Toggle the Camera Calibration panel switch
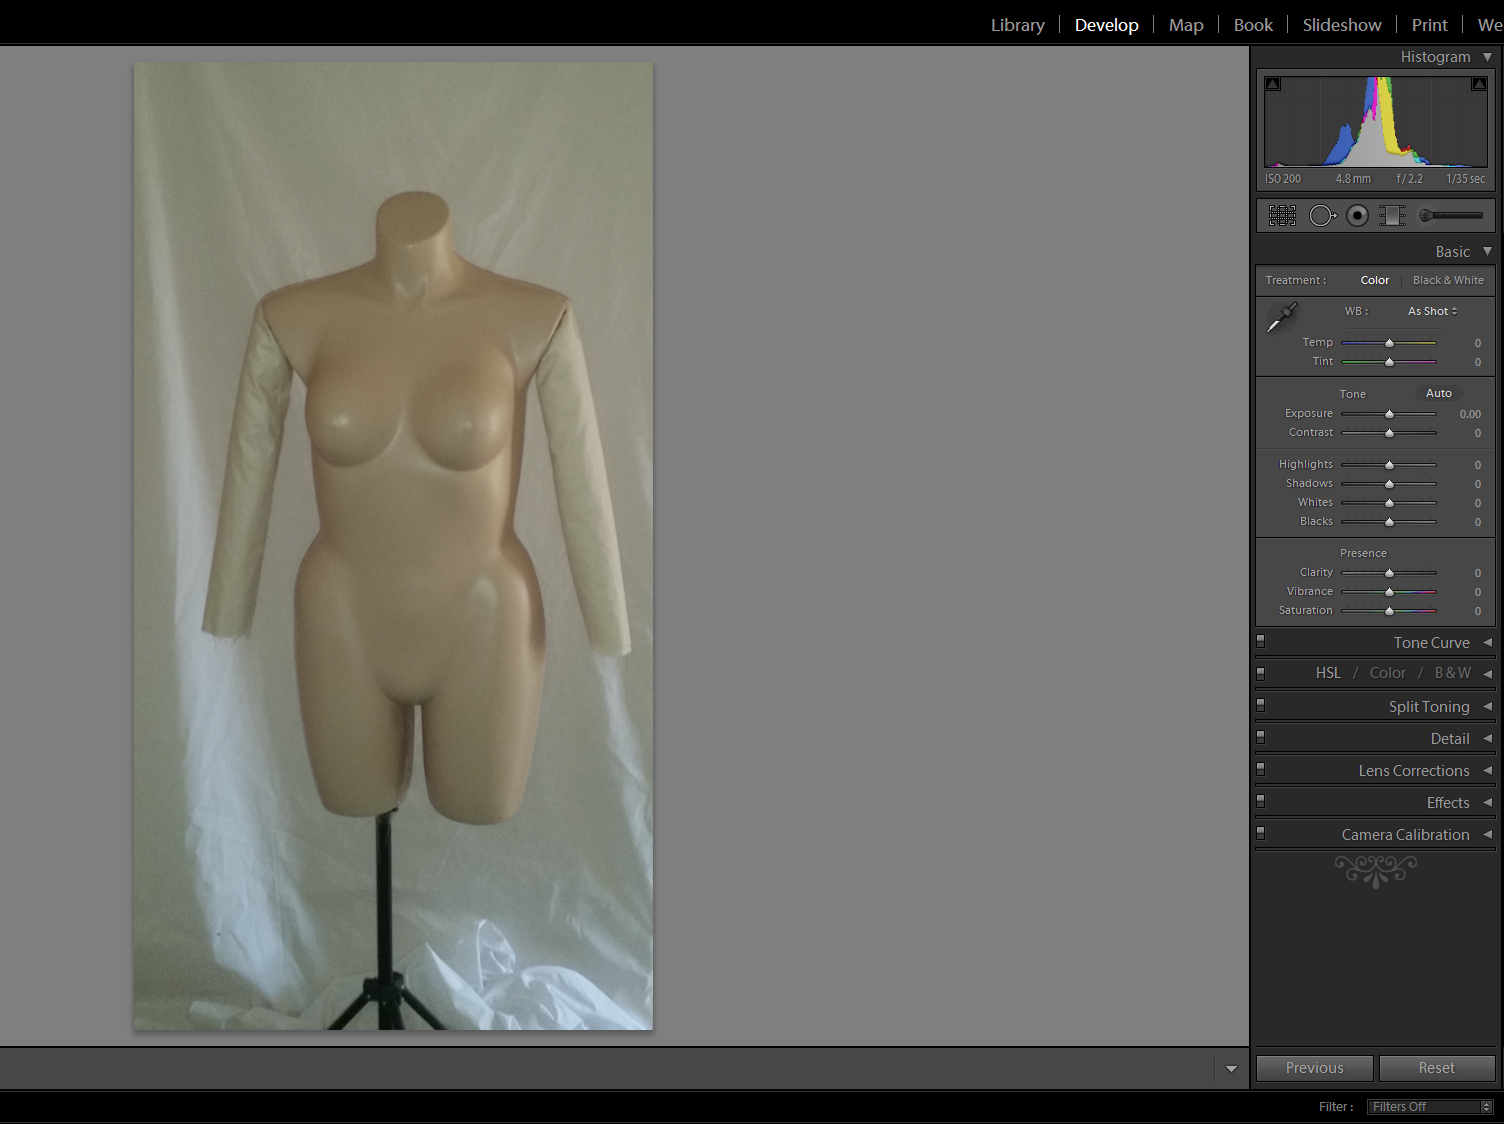 click(x=1261, y=833)
